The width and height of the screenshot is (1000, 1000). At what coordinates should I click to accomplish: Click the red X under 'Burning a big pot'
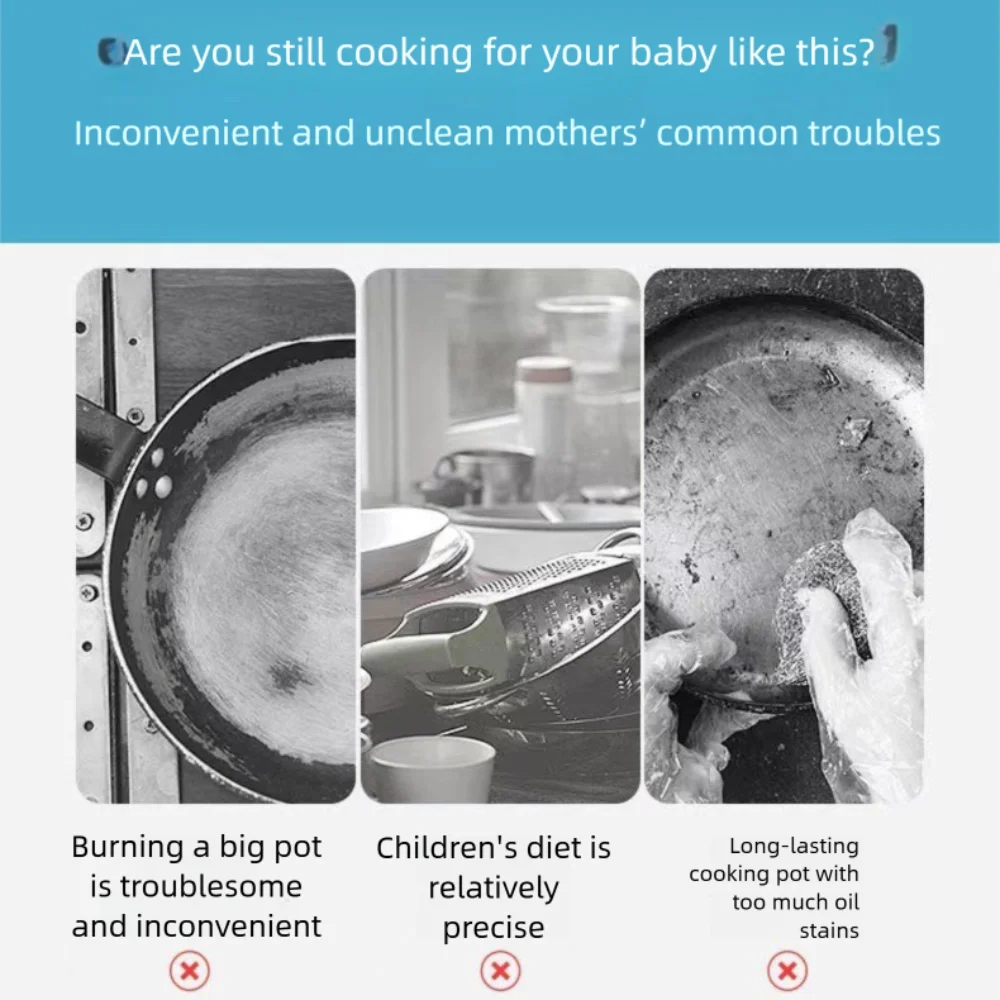(189, 971)
